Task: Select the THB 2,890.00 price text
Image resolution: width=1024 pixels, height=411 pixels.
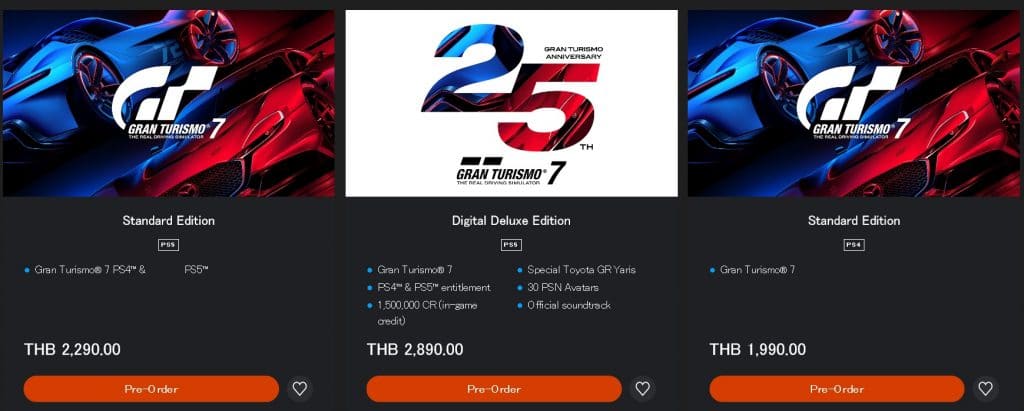Action: pyautogui.click(x=415, y=350)
